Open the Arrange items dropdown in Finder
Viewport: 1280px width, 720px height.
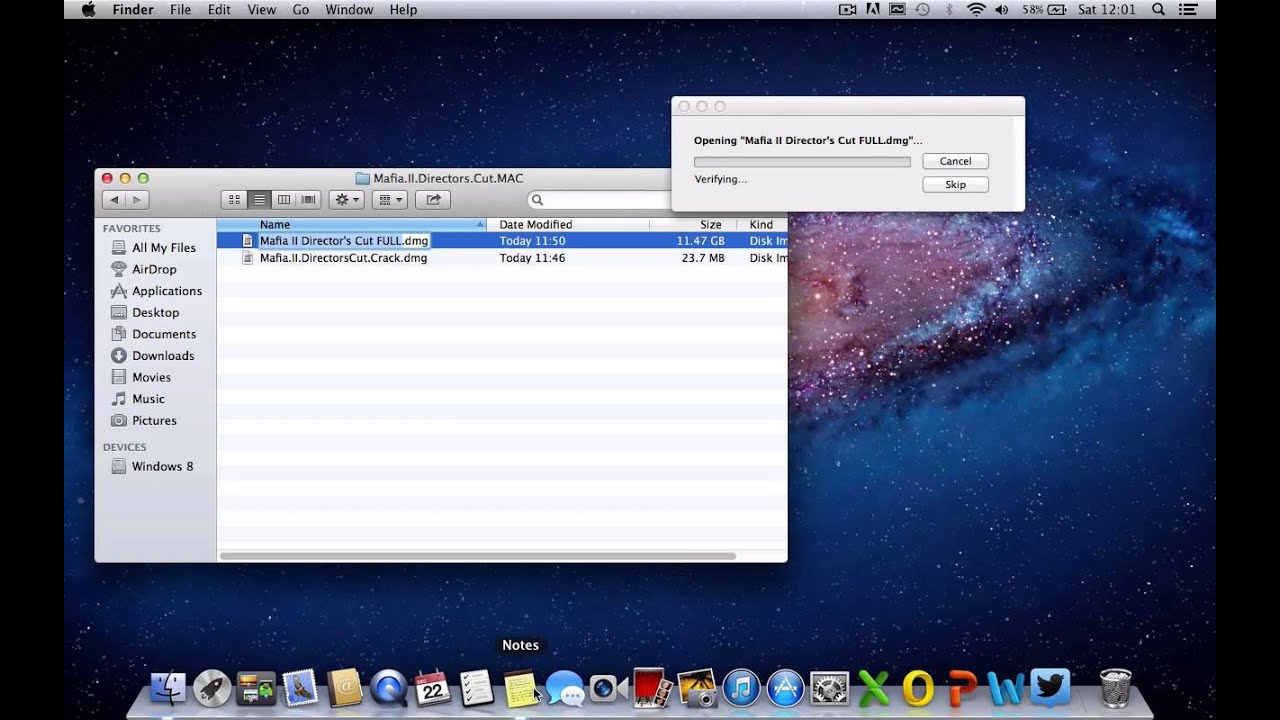pos(389,200)
